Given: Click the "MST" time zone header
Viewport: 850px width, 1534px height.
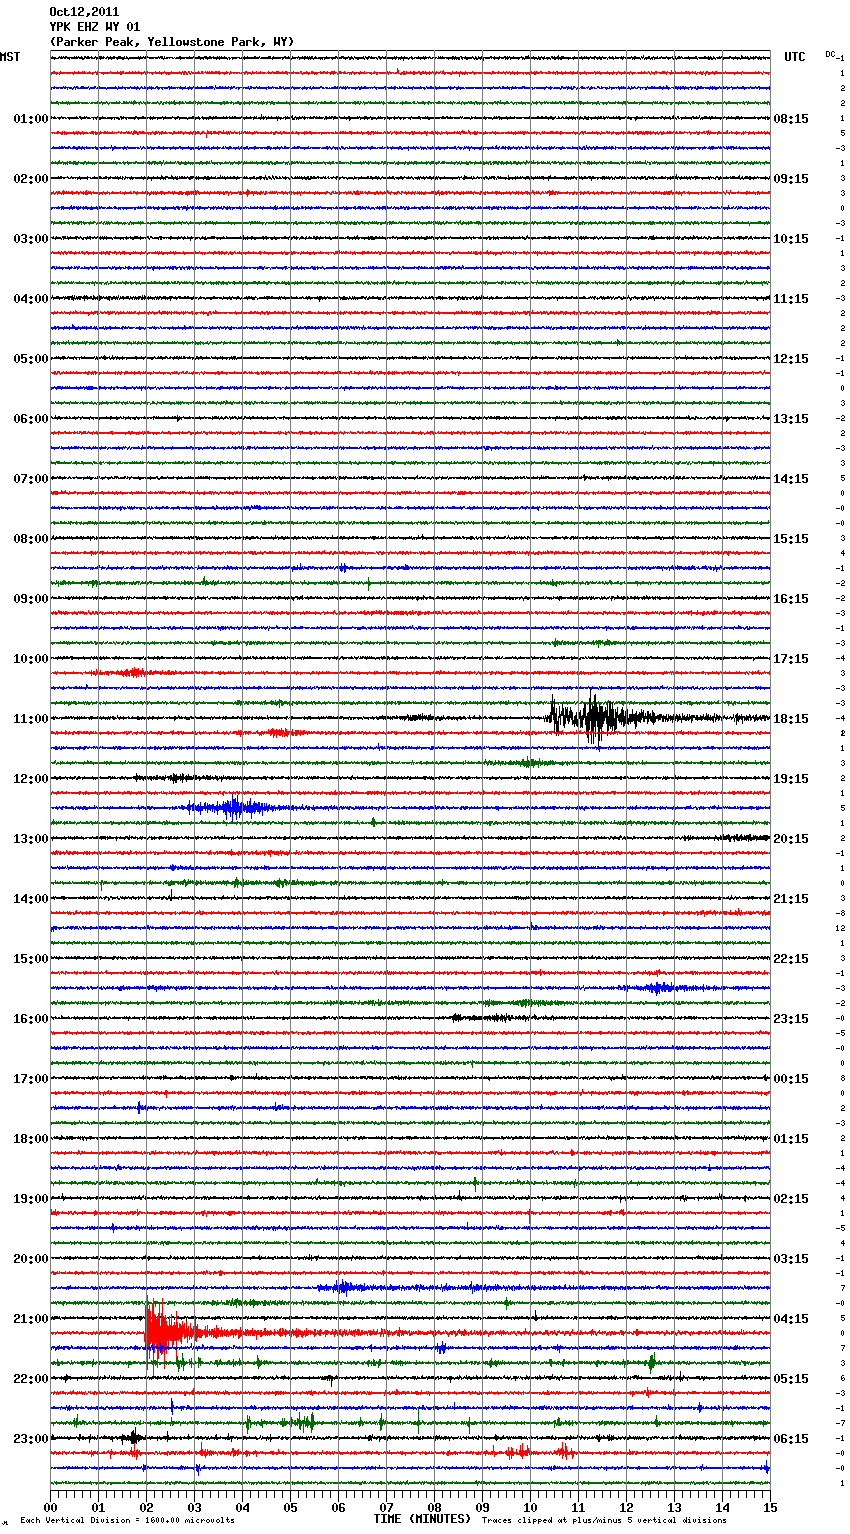Looking at the screenshot, I should [10, 57].
